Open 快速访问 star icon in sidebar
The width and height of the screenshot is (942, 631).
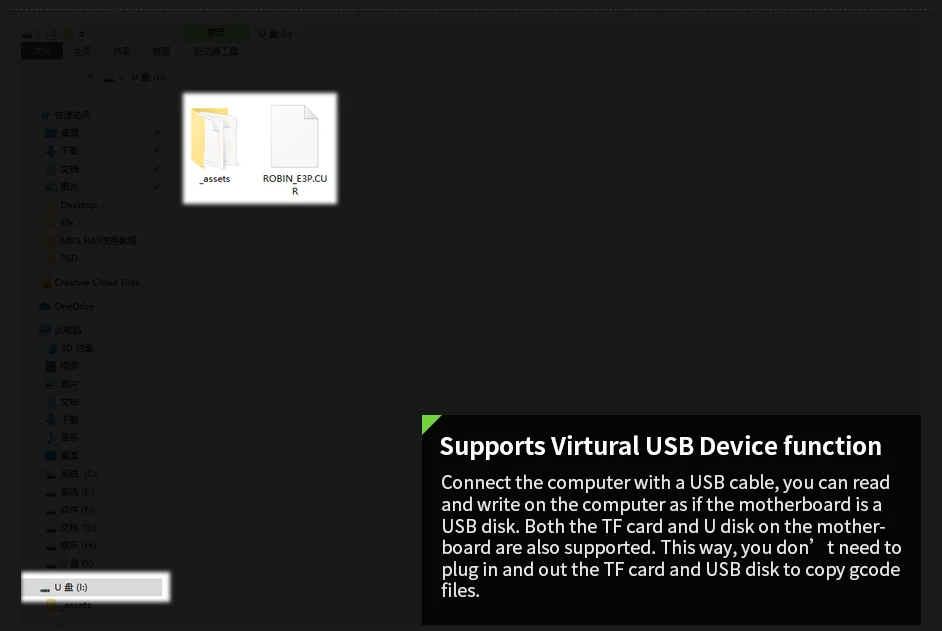click(45, 115)
